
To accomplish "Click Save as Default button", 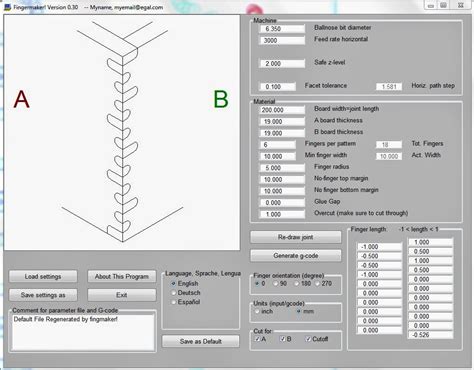I will (201, 341).
